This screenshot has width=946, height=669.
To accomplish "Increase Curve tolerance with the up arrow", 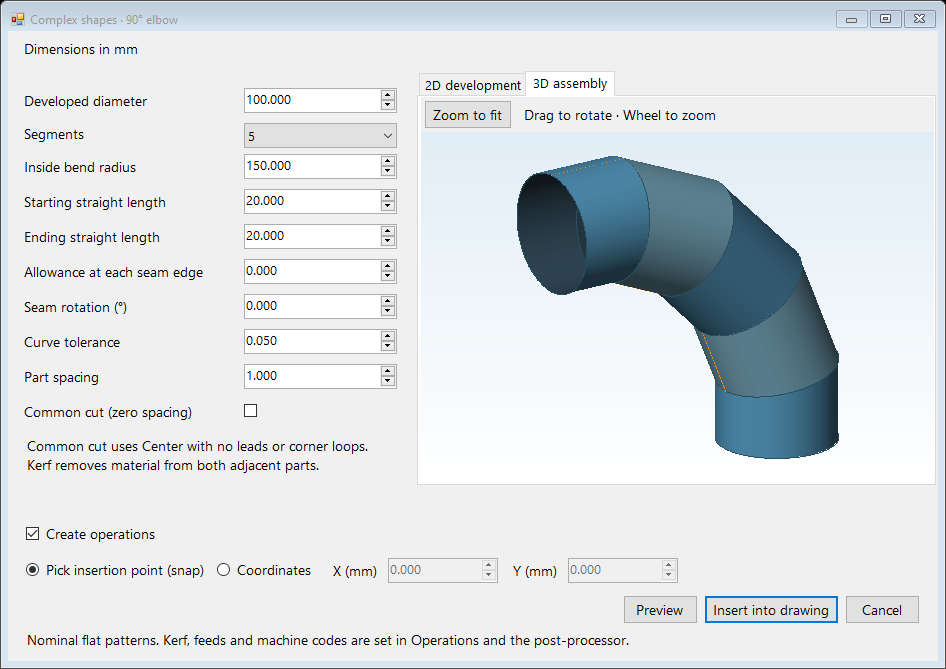I will pos(388,335).
